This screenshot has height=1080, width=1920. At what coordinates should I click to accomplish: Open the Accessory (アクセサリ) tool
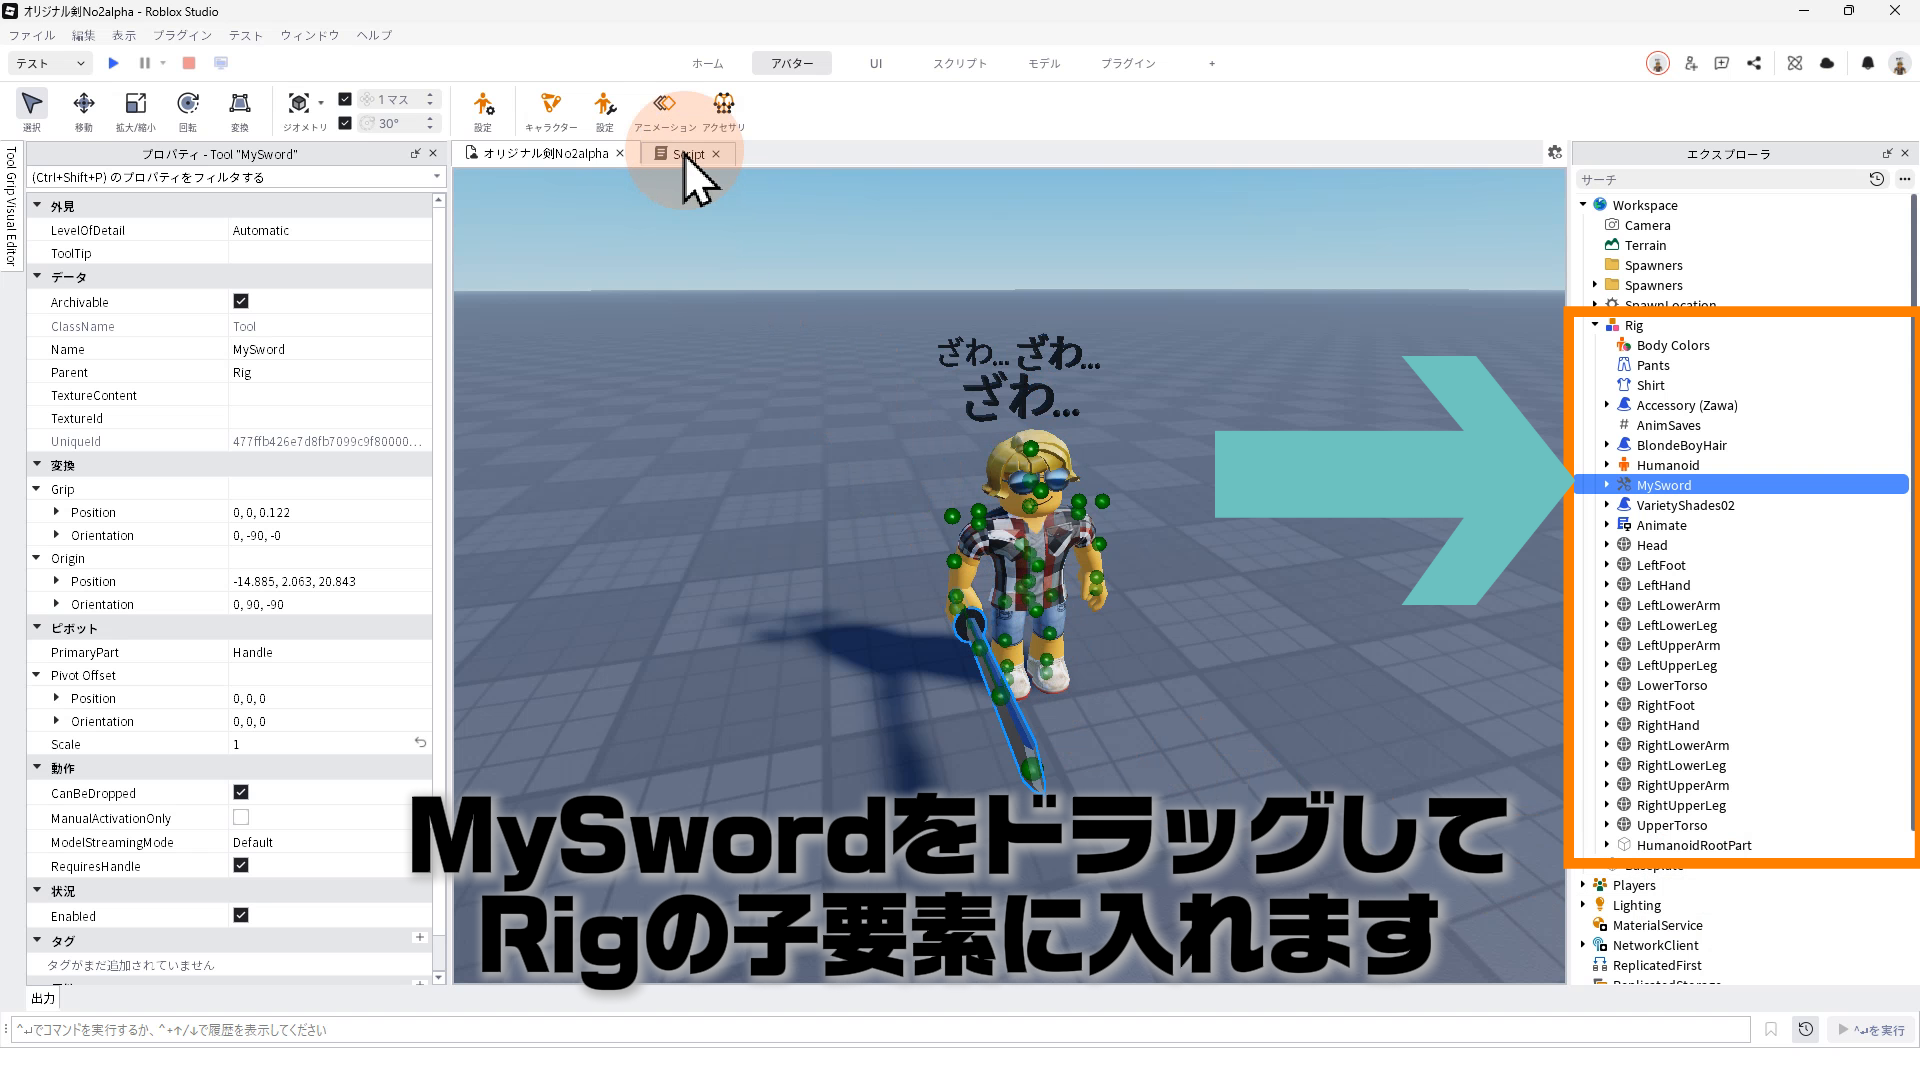click(x=723, y=110)
